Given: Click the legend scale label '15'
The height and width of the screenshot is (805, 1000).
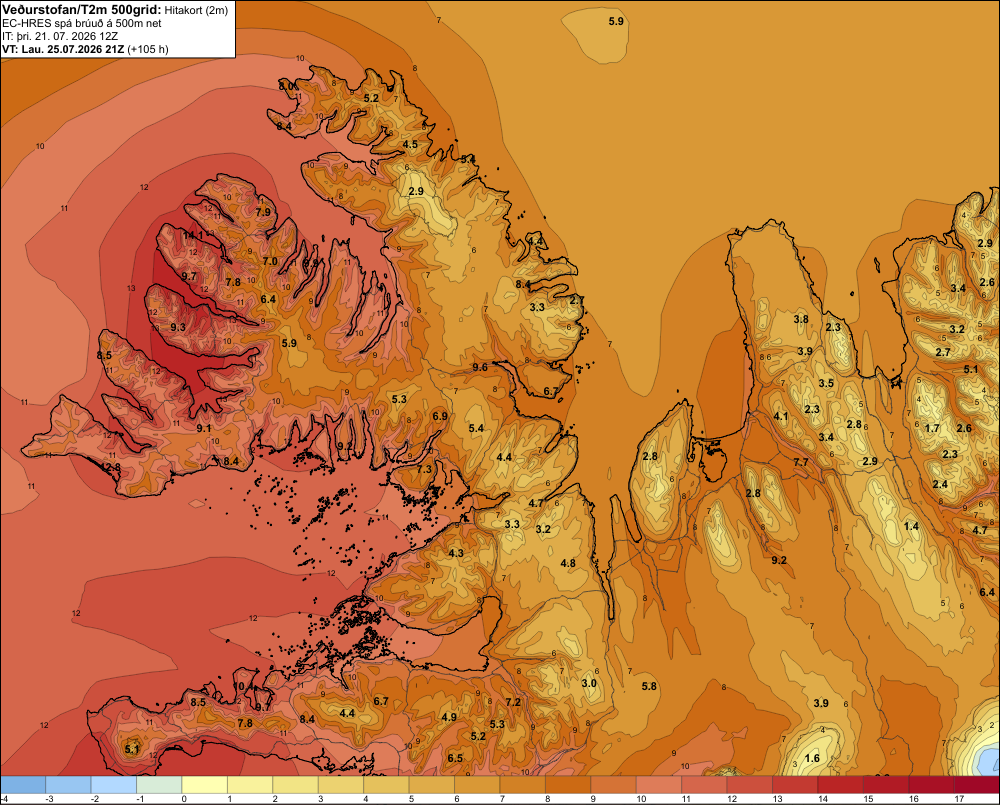Looking at the screenshot, I should [868, 799].
